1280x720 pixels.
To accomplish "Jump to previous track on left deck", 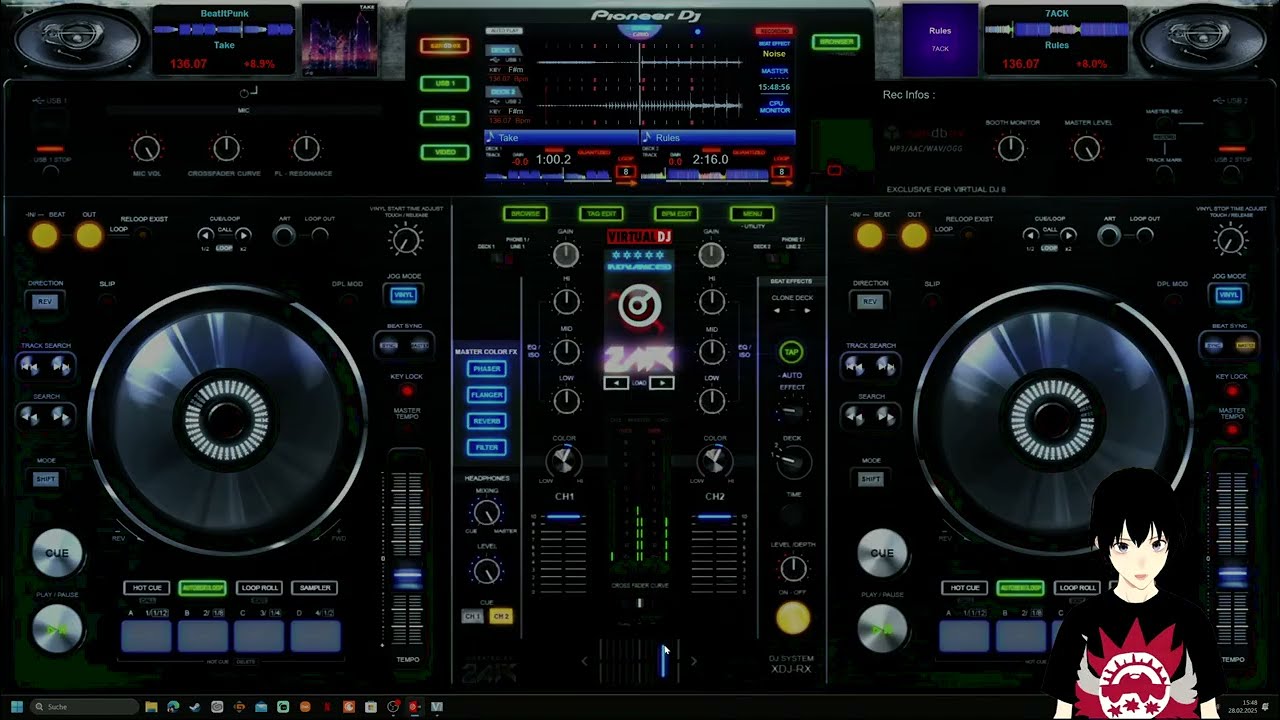I will pyautogui.click(x=30, y=366).
